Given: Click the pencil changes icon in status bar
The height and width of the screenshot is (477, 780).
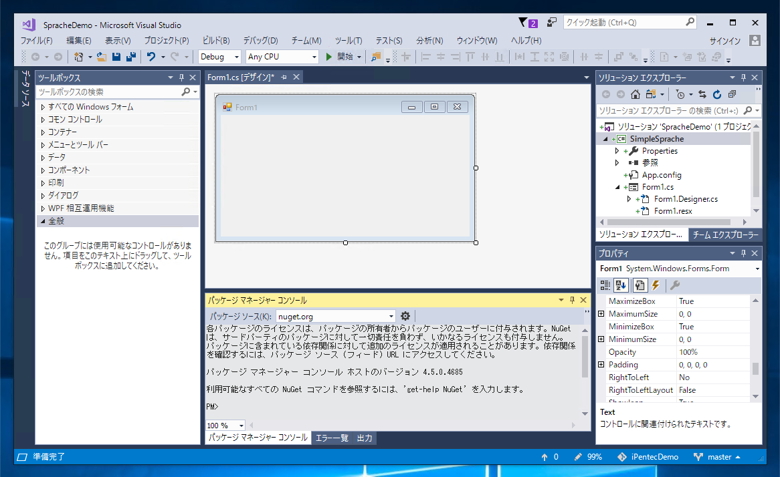Looking at the screenshot, I should click(x=578, y=457).
